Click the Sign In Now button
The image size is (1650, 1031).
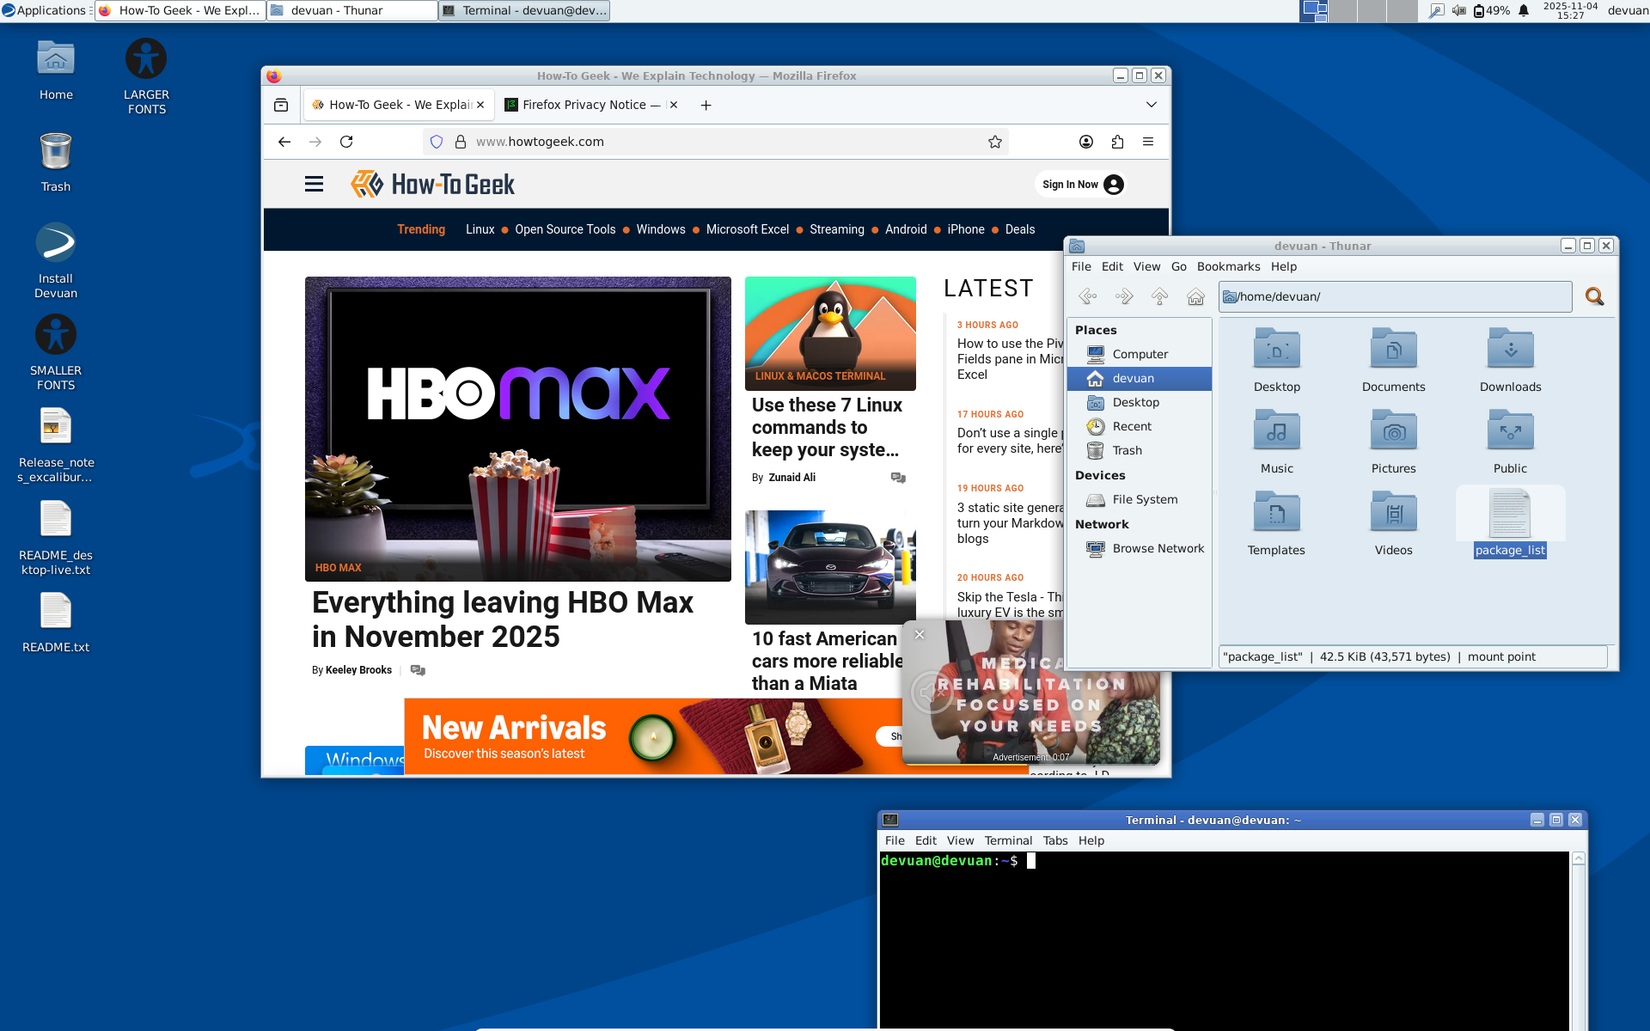click(x=1079, y=184)
